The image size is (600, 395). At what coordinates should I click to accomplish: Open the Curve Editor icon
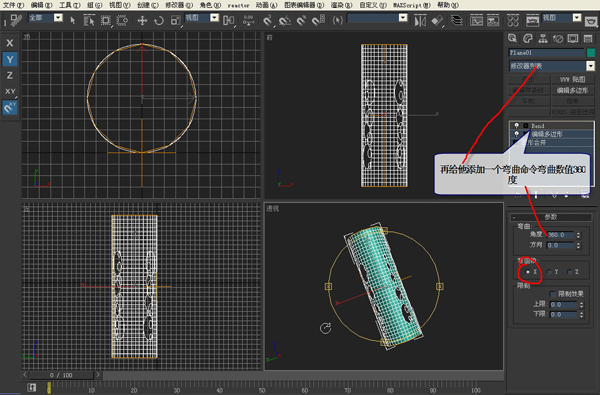pyautogui.click(x=476, y=20)
